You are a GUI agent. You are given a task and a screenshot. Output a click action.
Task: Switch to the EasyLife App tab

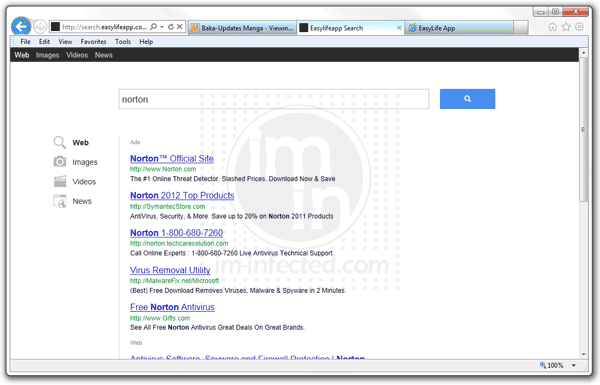point(459,28)
